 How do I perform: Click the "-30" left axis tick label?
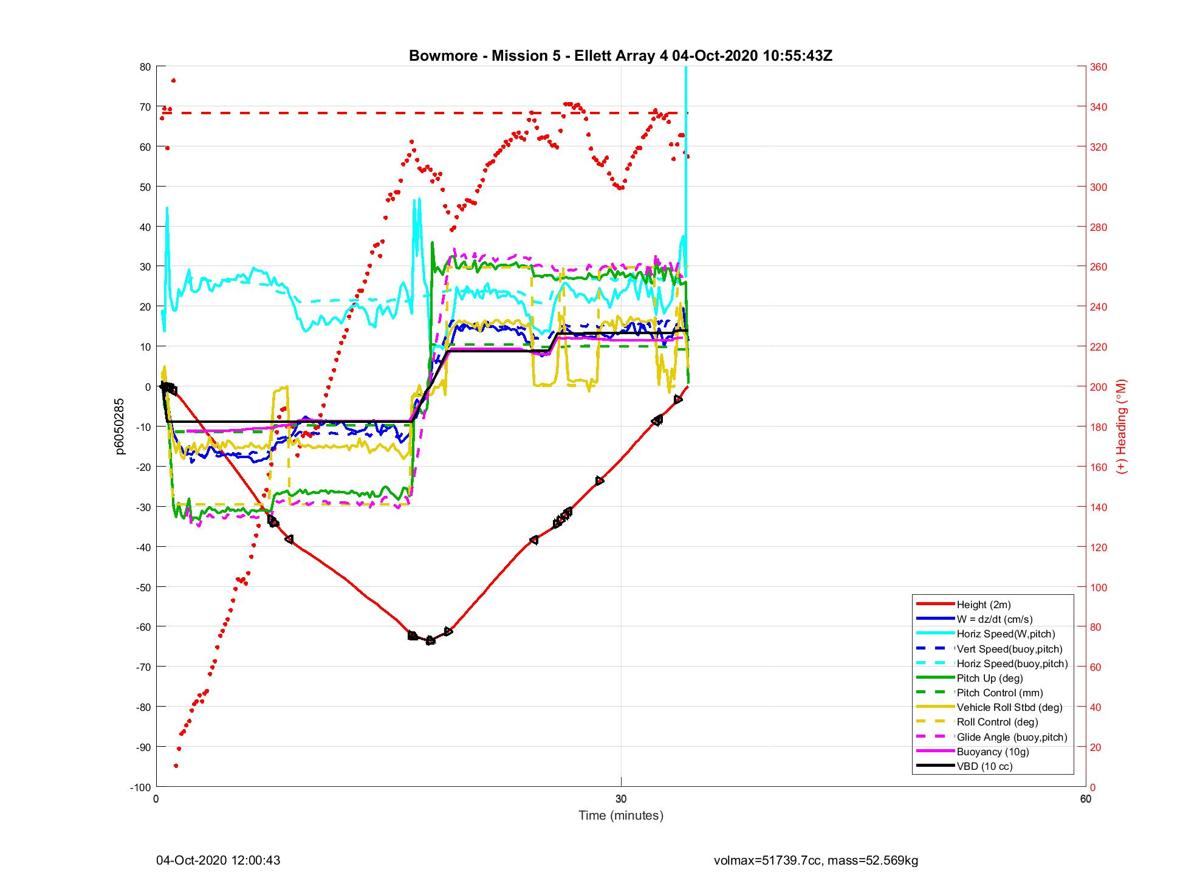143,507
